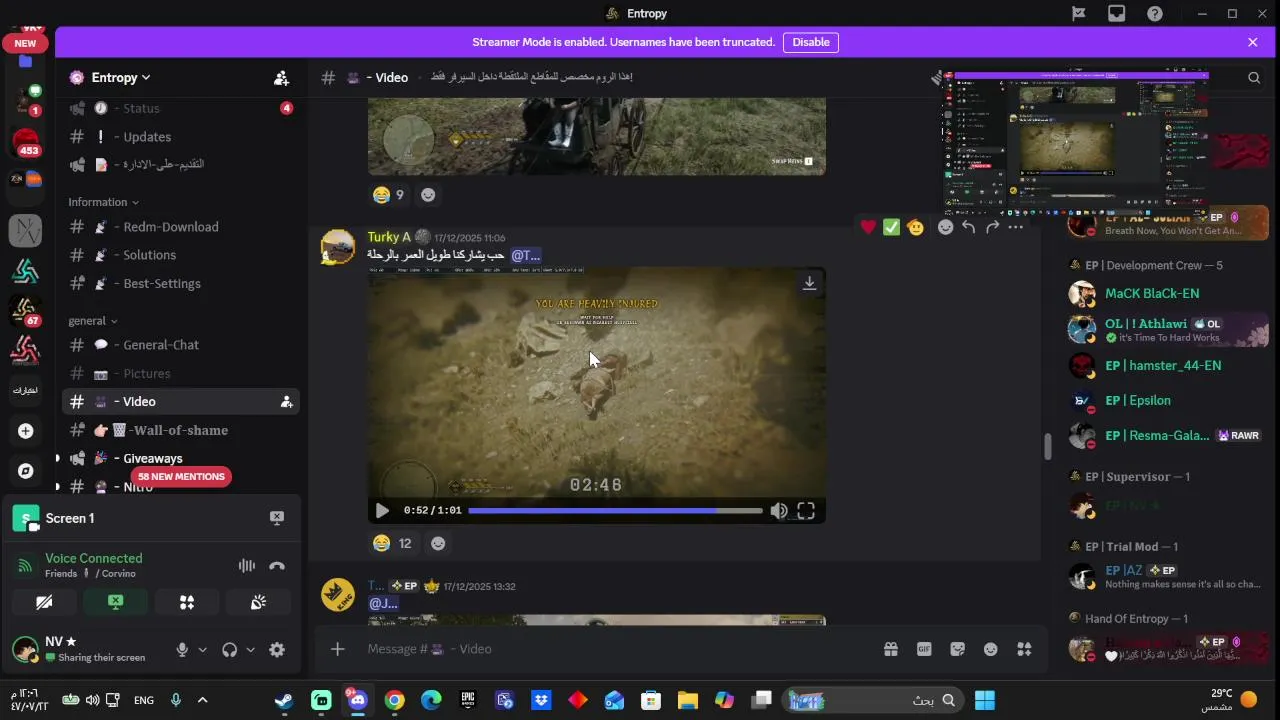The height and width of the screenshot is (720, 1280).
Task: Collapse the general category
Action: (x=92, y=321)
